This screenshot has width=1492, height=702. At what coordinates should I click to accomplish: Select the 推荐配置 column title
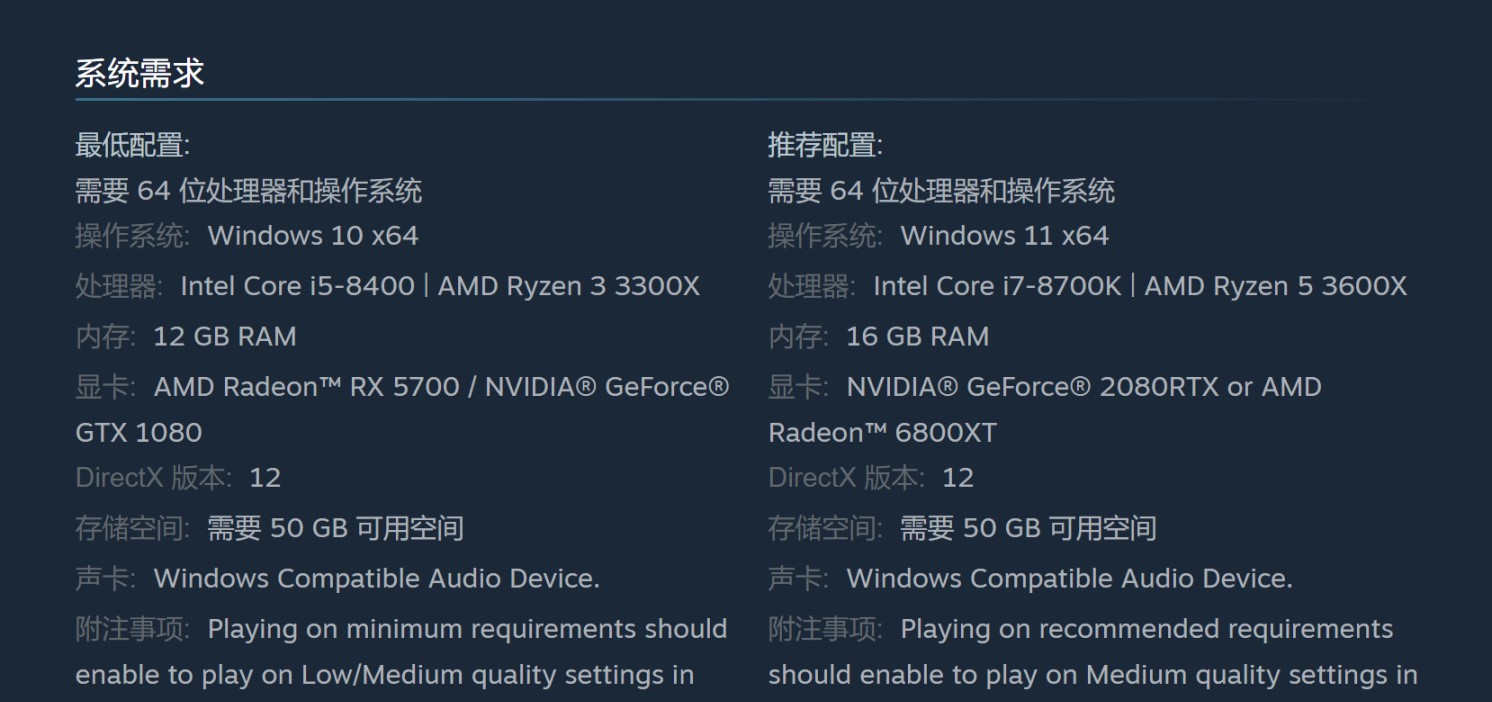(x=825, y=145)
